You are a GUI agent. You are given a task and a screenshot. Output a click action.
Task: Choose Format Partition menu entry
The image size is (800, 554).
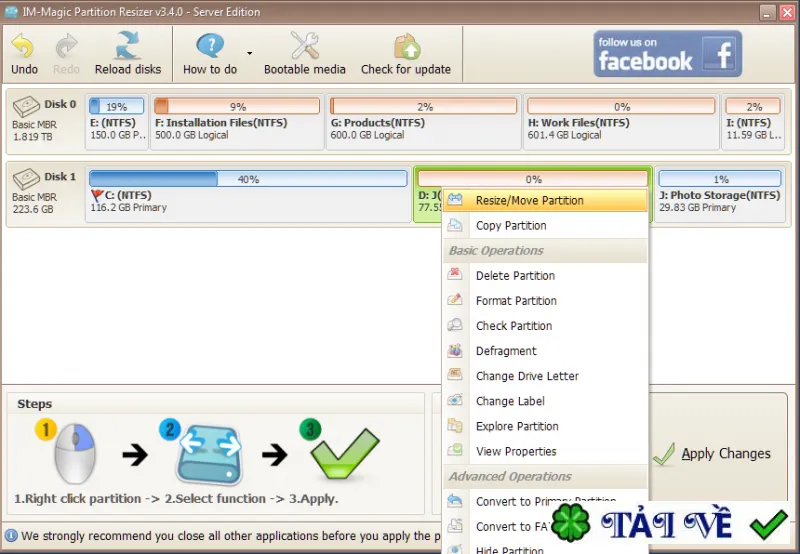point(545,300)
